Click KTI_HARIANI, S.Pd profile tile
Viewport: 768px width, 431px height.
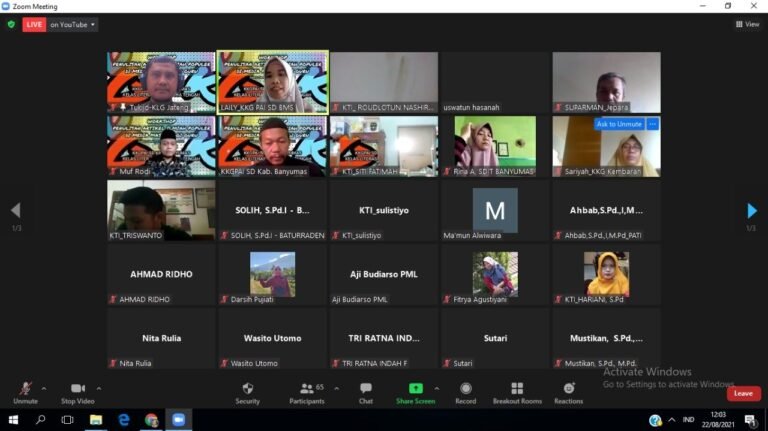coord(606,274)
